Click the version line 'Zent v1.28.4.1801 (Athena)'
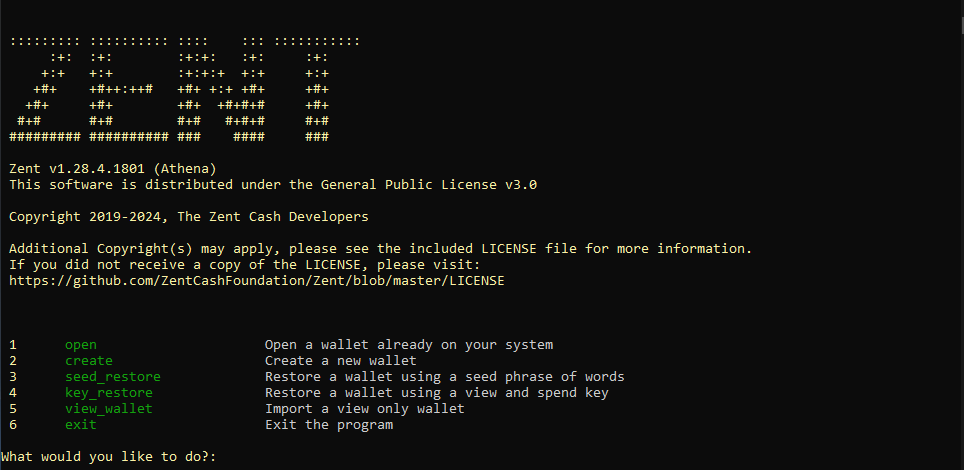The image size is (964, 470). point(113,169)
